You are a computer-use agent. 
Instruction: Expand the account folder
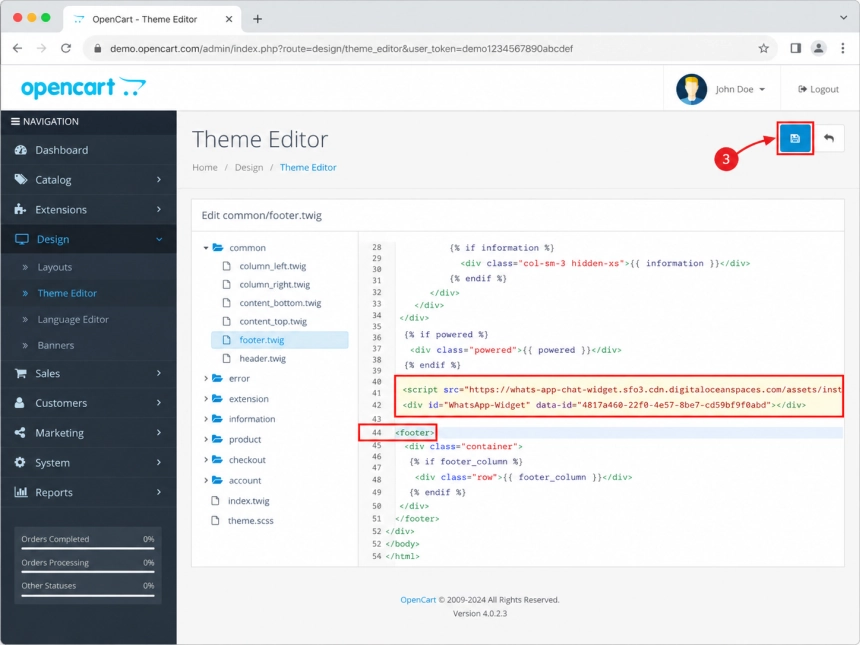coord(206,480)
